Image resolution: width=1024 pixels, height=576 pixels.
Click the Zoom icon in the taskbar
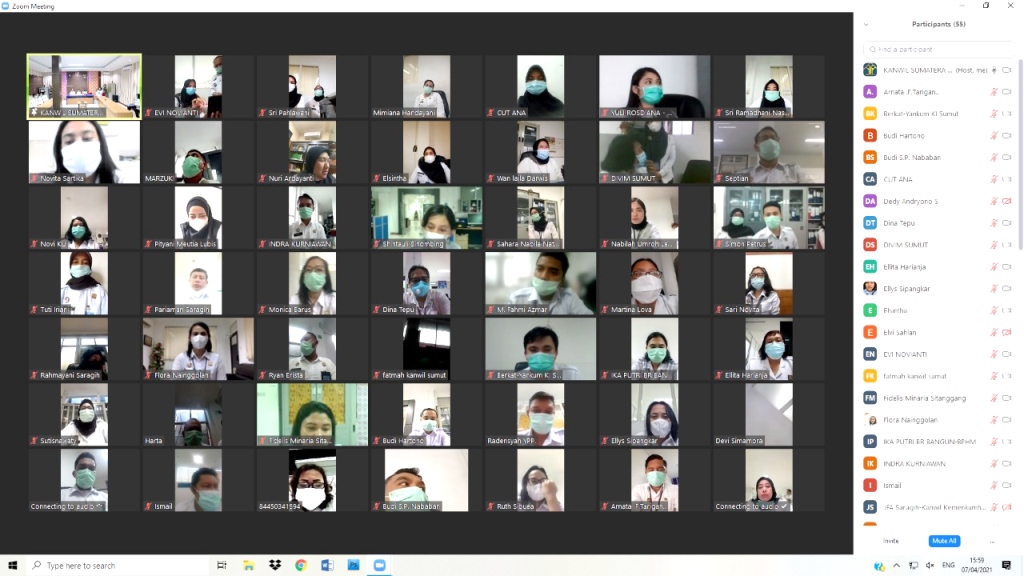pyautogui.click(x=379, y=566)
